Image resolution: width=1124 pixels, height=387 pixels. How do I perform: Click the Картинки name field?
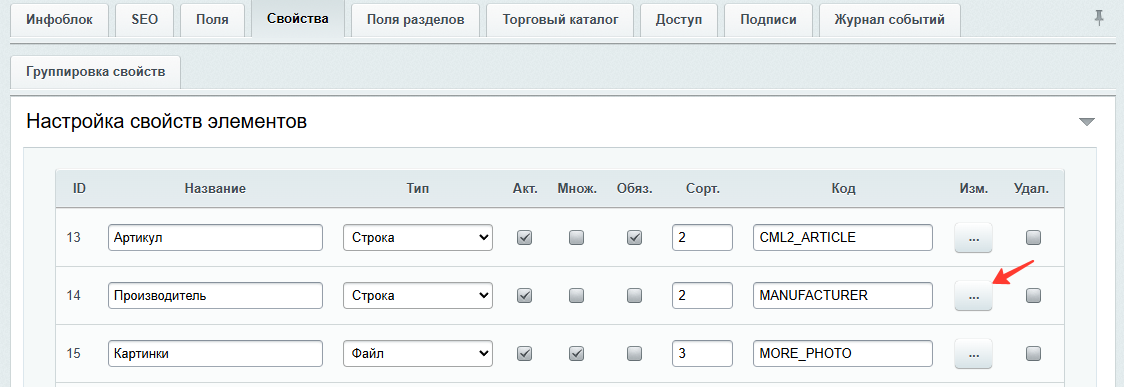click(x=215, y=353)
